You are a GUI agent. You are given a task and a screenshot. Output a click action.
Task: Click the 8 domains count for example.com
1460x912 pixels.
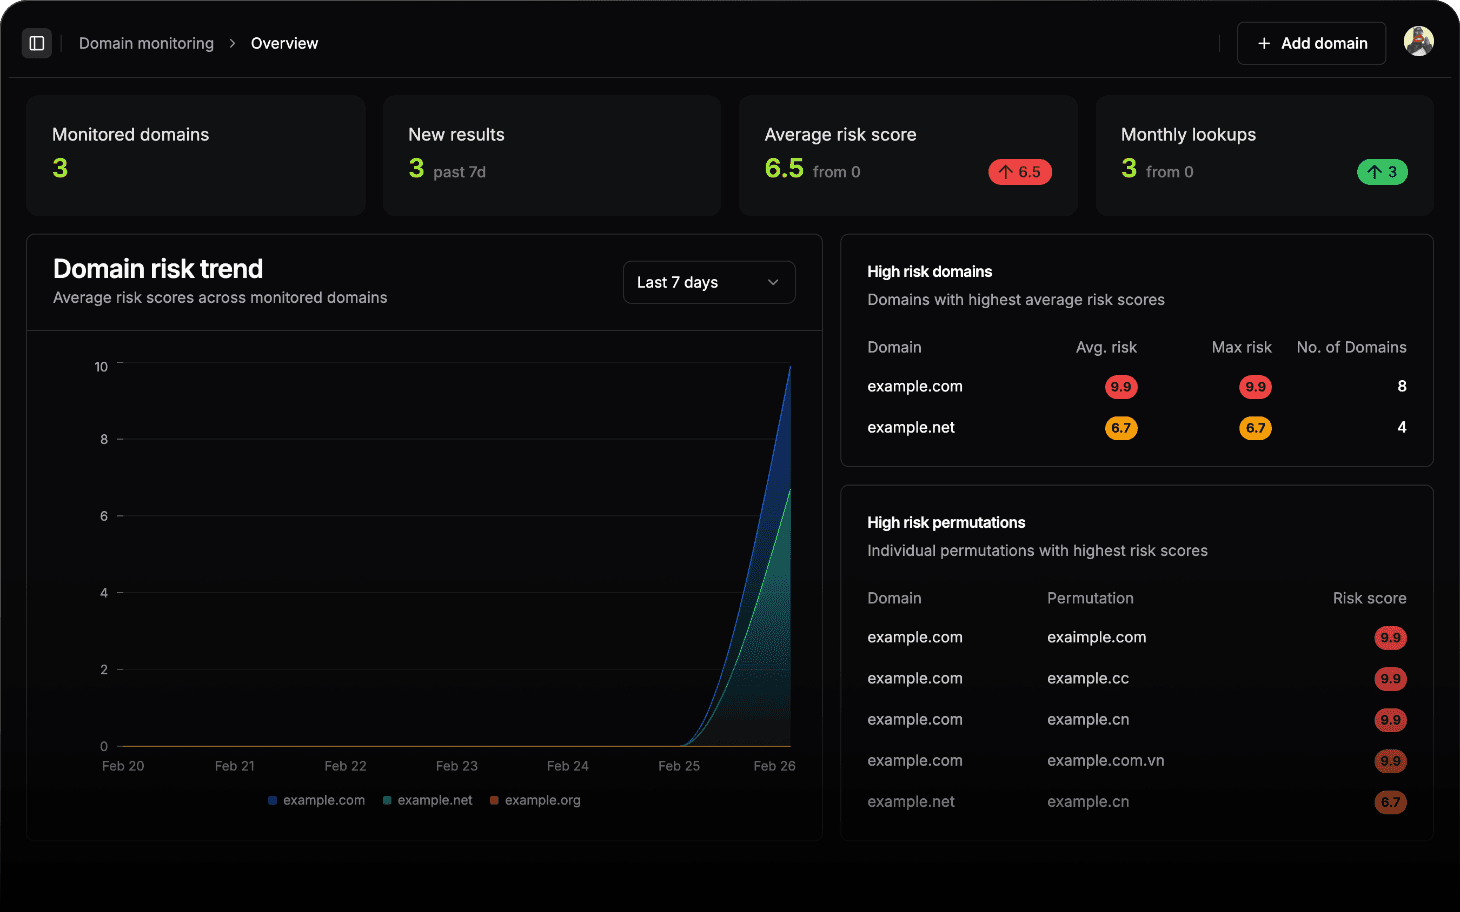pyautogui.click(x=1401, y=386)
